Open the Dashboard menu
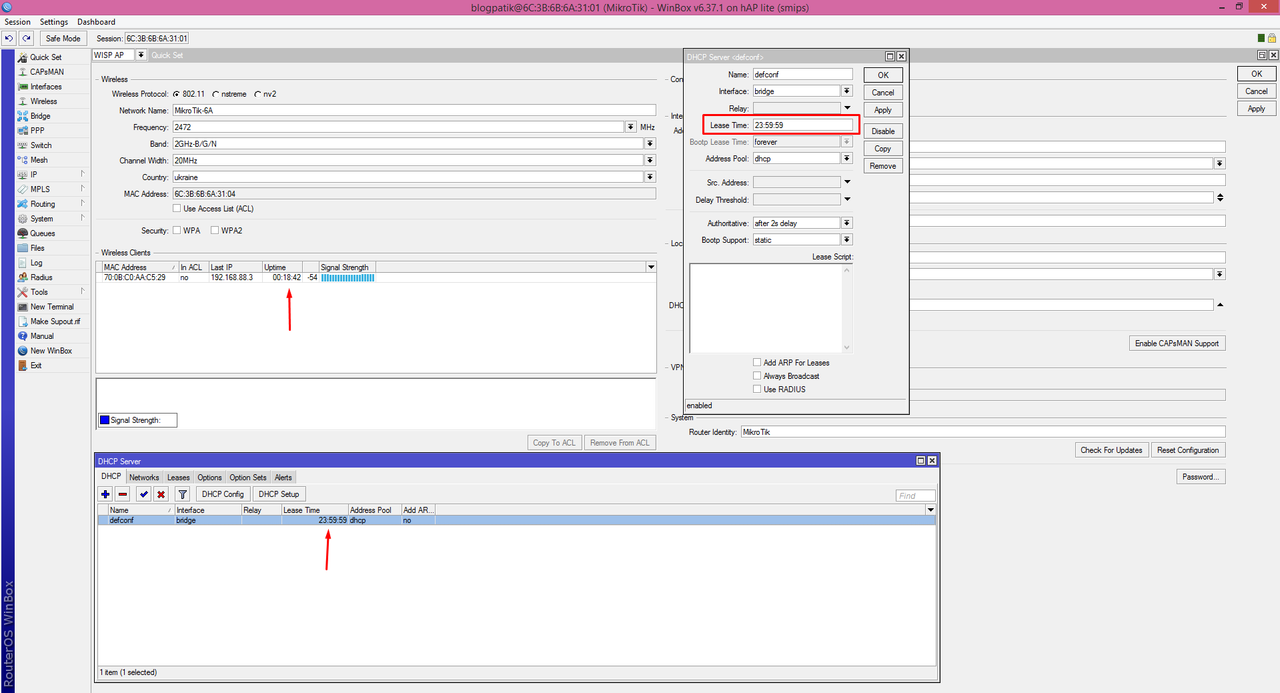 (x=96, y=22)
